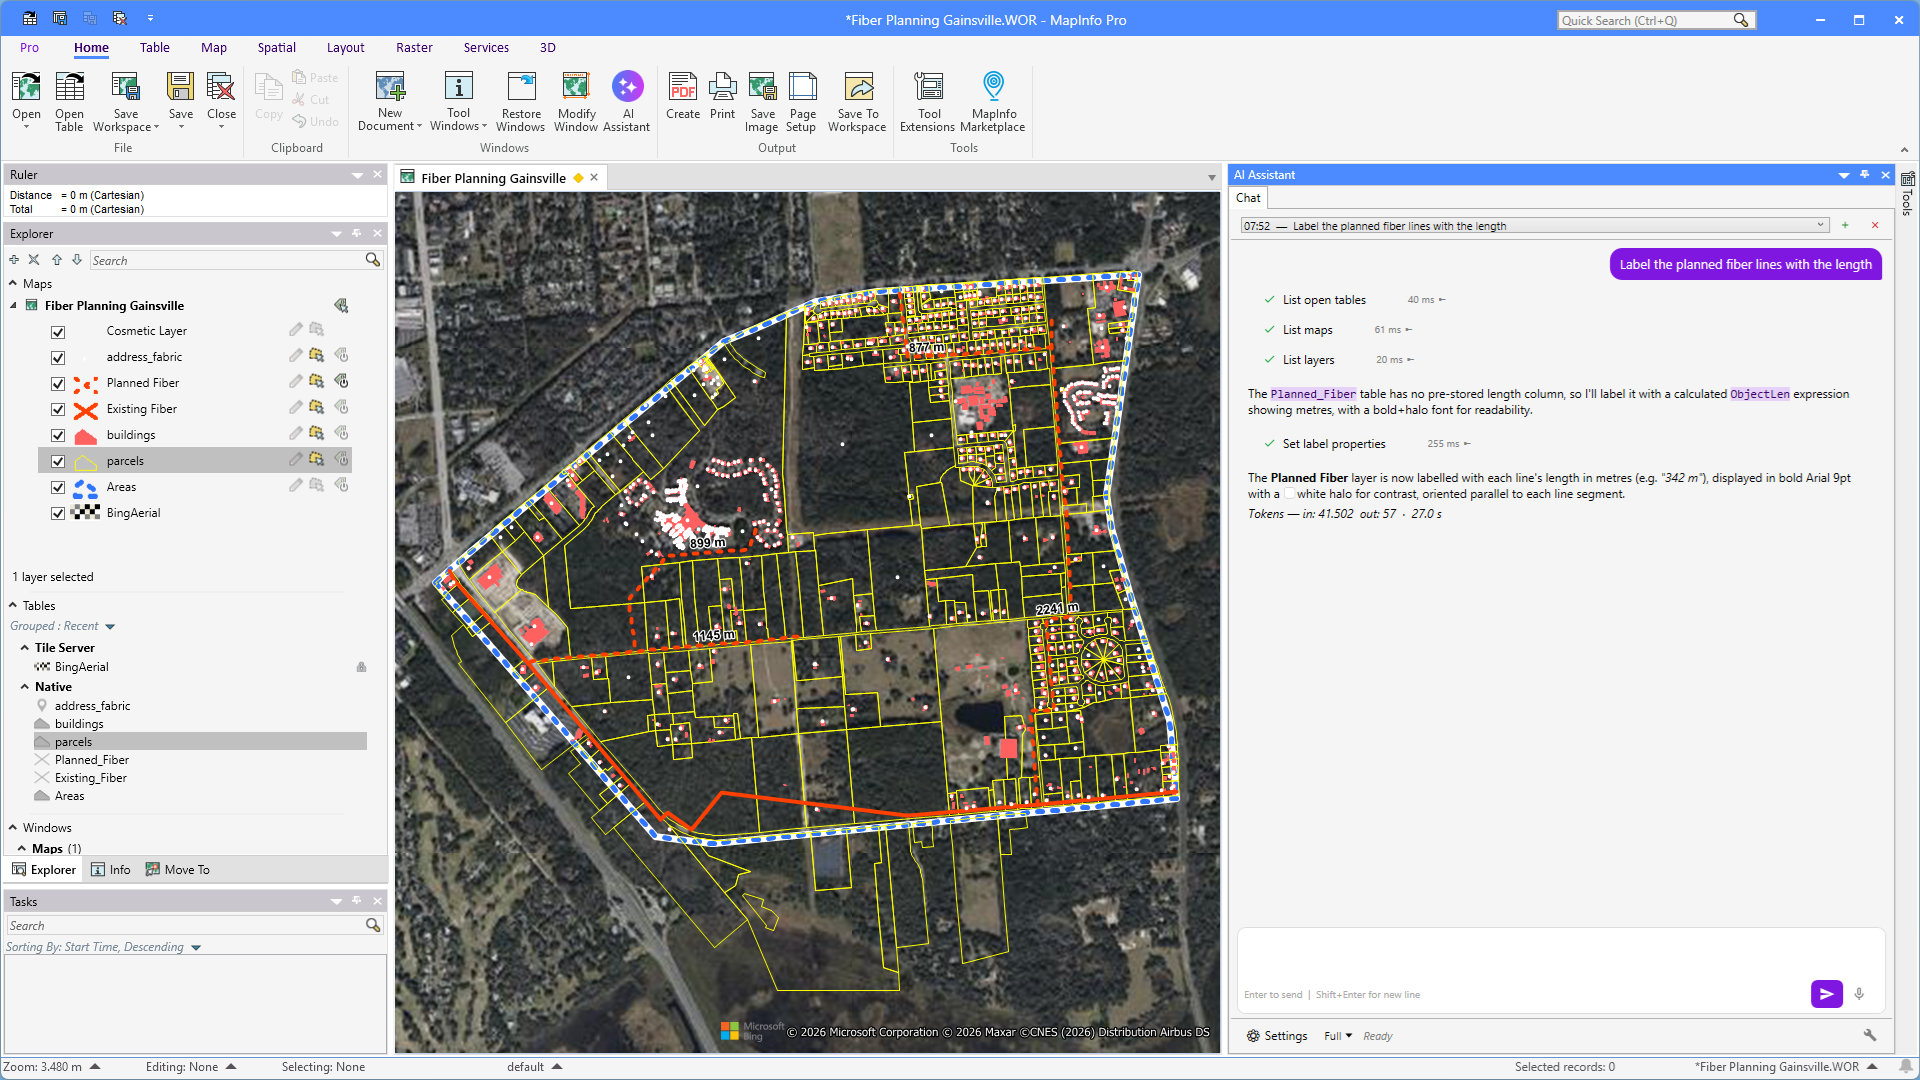Click the Tasks search magnifier icon
The image size is (1920, 1080).
tap(373, 926)
